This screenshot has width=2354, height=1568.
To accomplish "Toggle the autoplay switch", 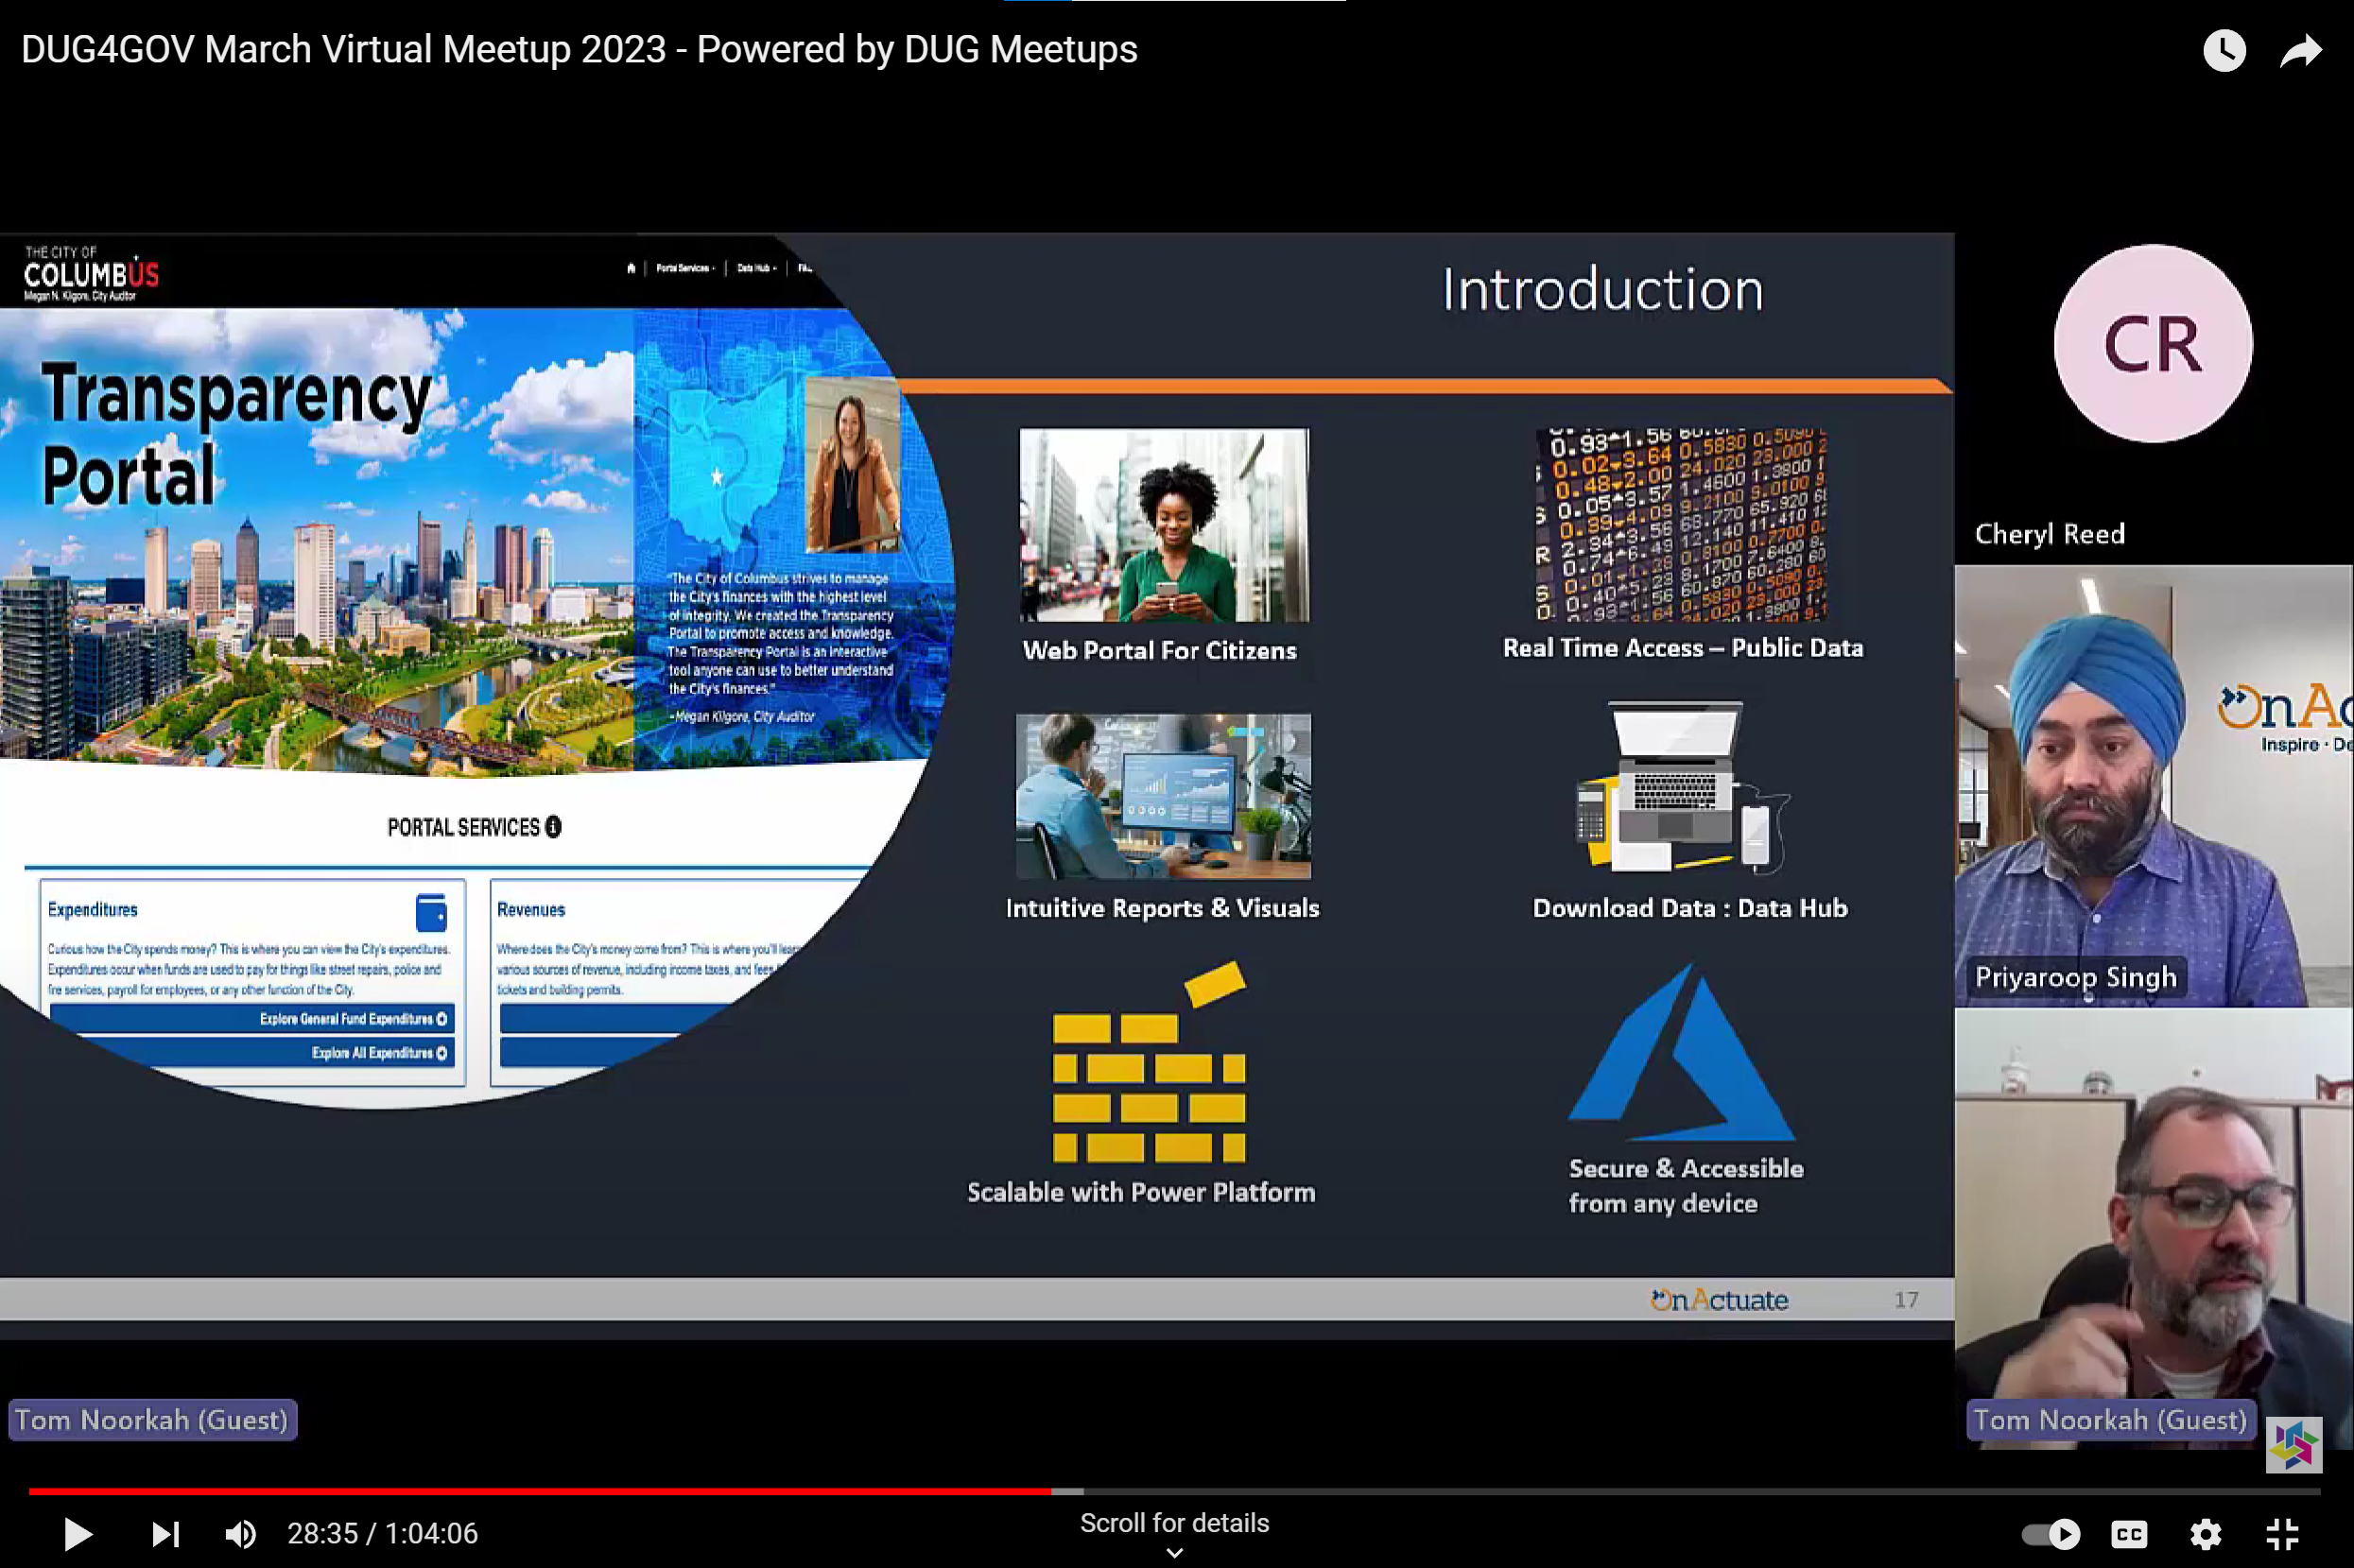I will coord(2051,1533).
